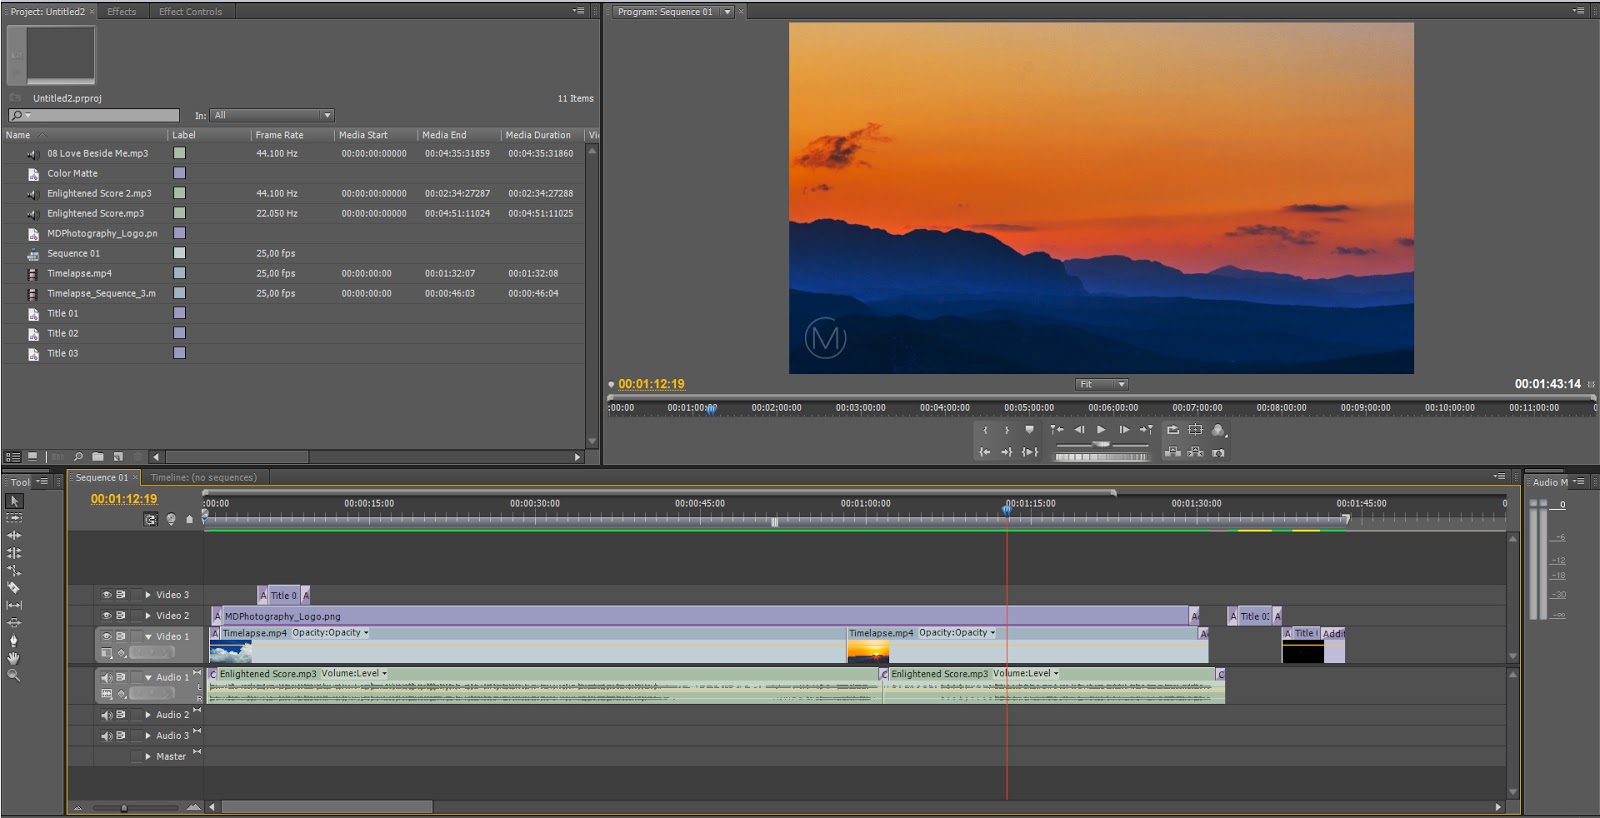
Task: Click the Export Frame camera icon
Action: (x=1218, y=453)
